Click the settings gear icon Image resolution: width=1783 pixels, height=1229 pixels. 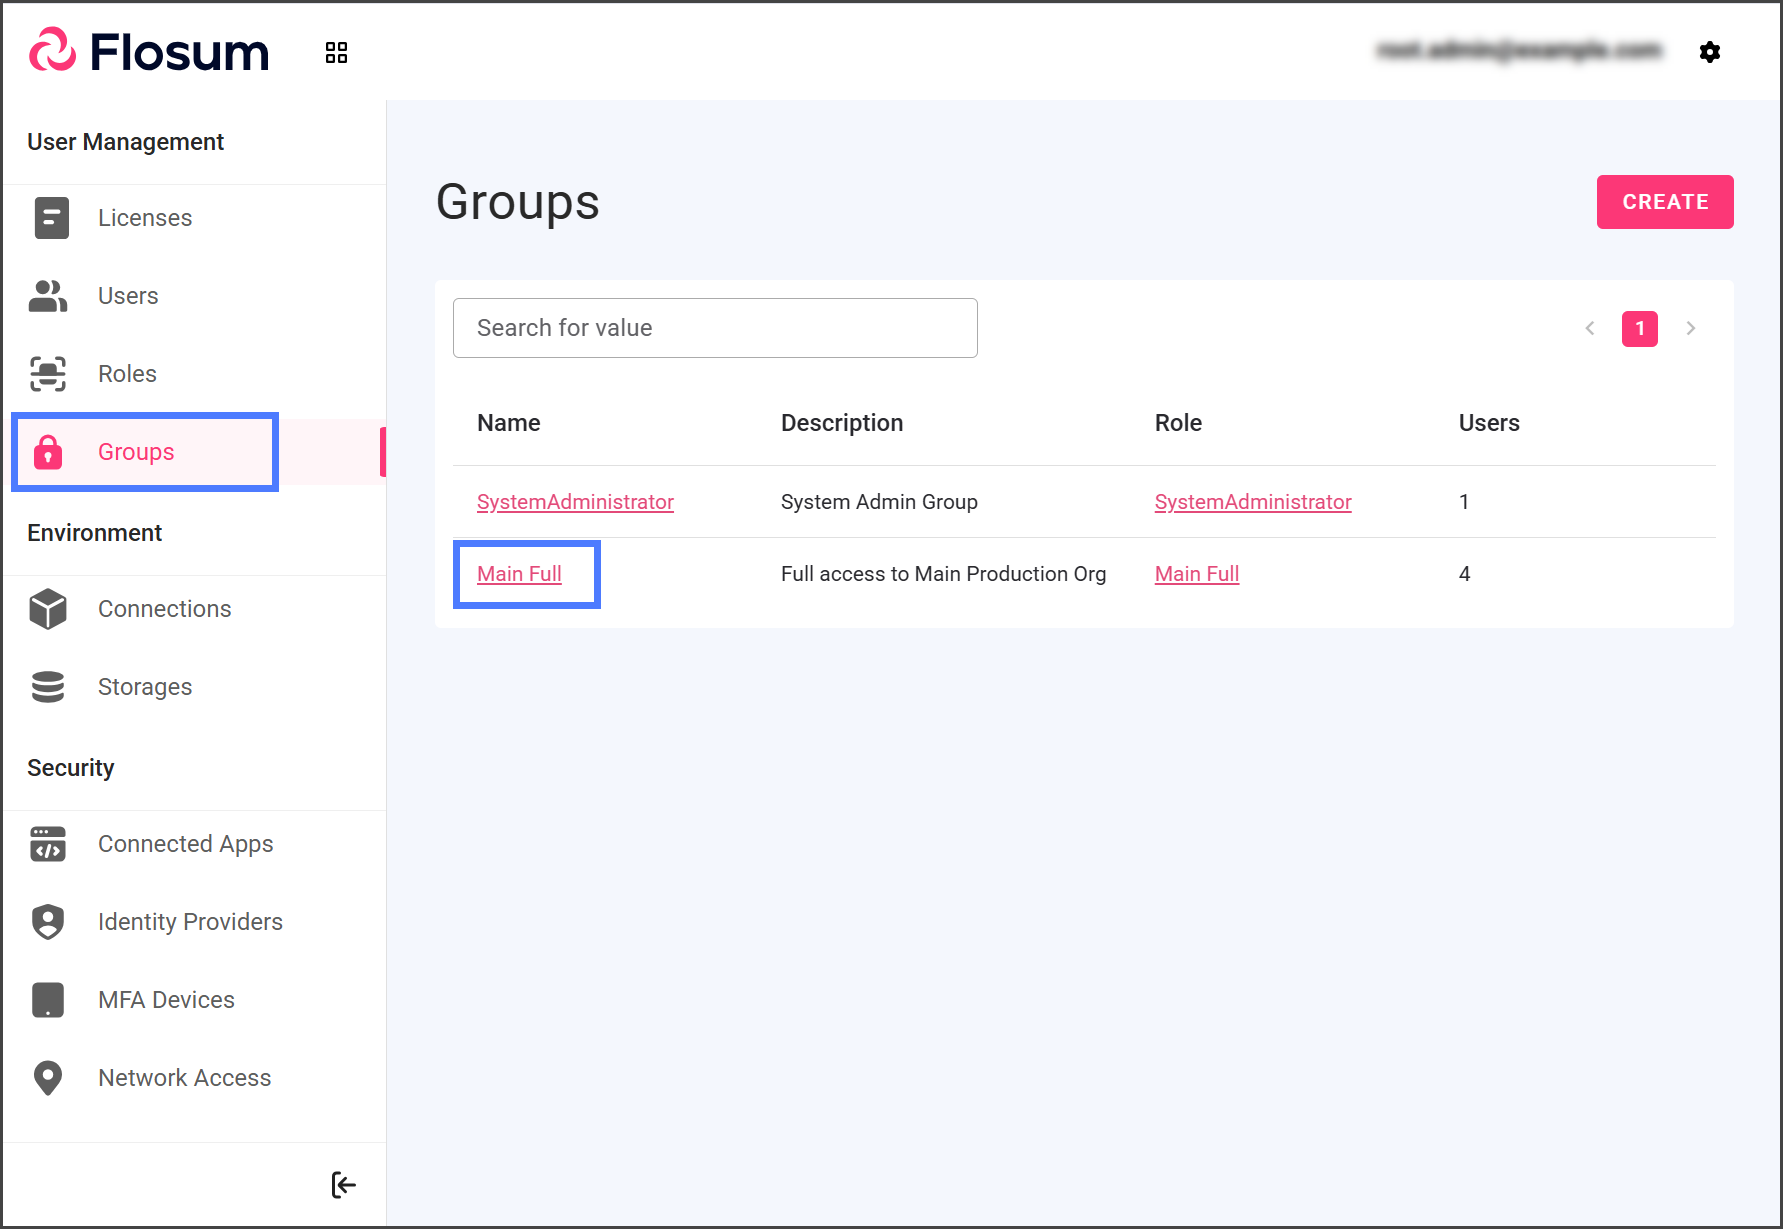point(1709,52)
